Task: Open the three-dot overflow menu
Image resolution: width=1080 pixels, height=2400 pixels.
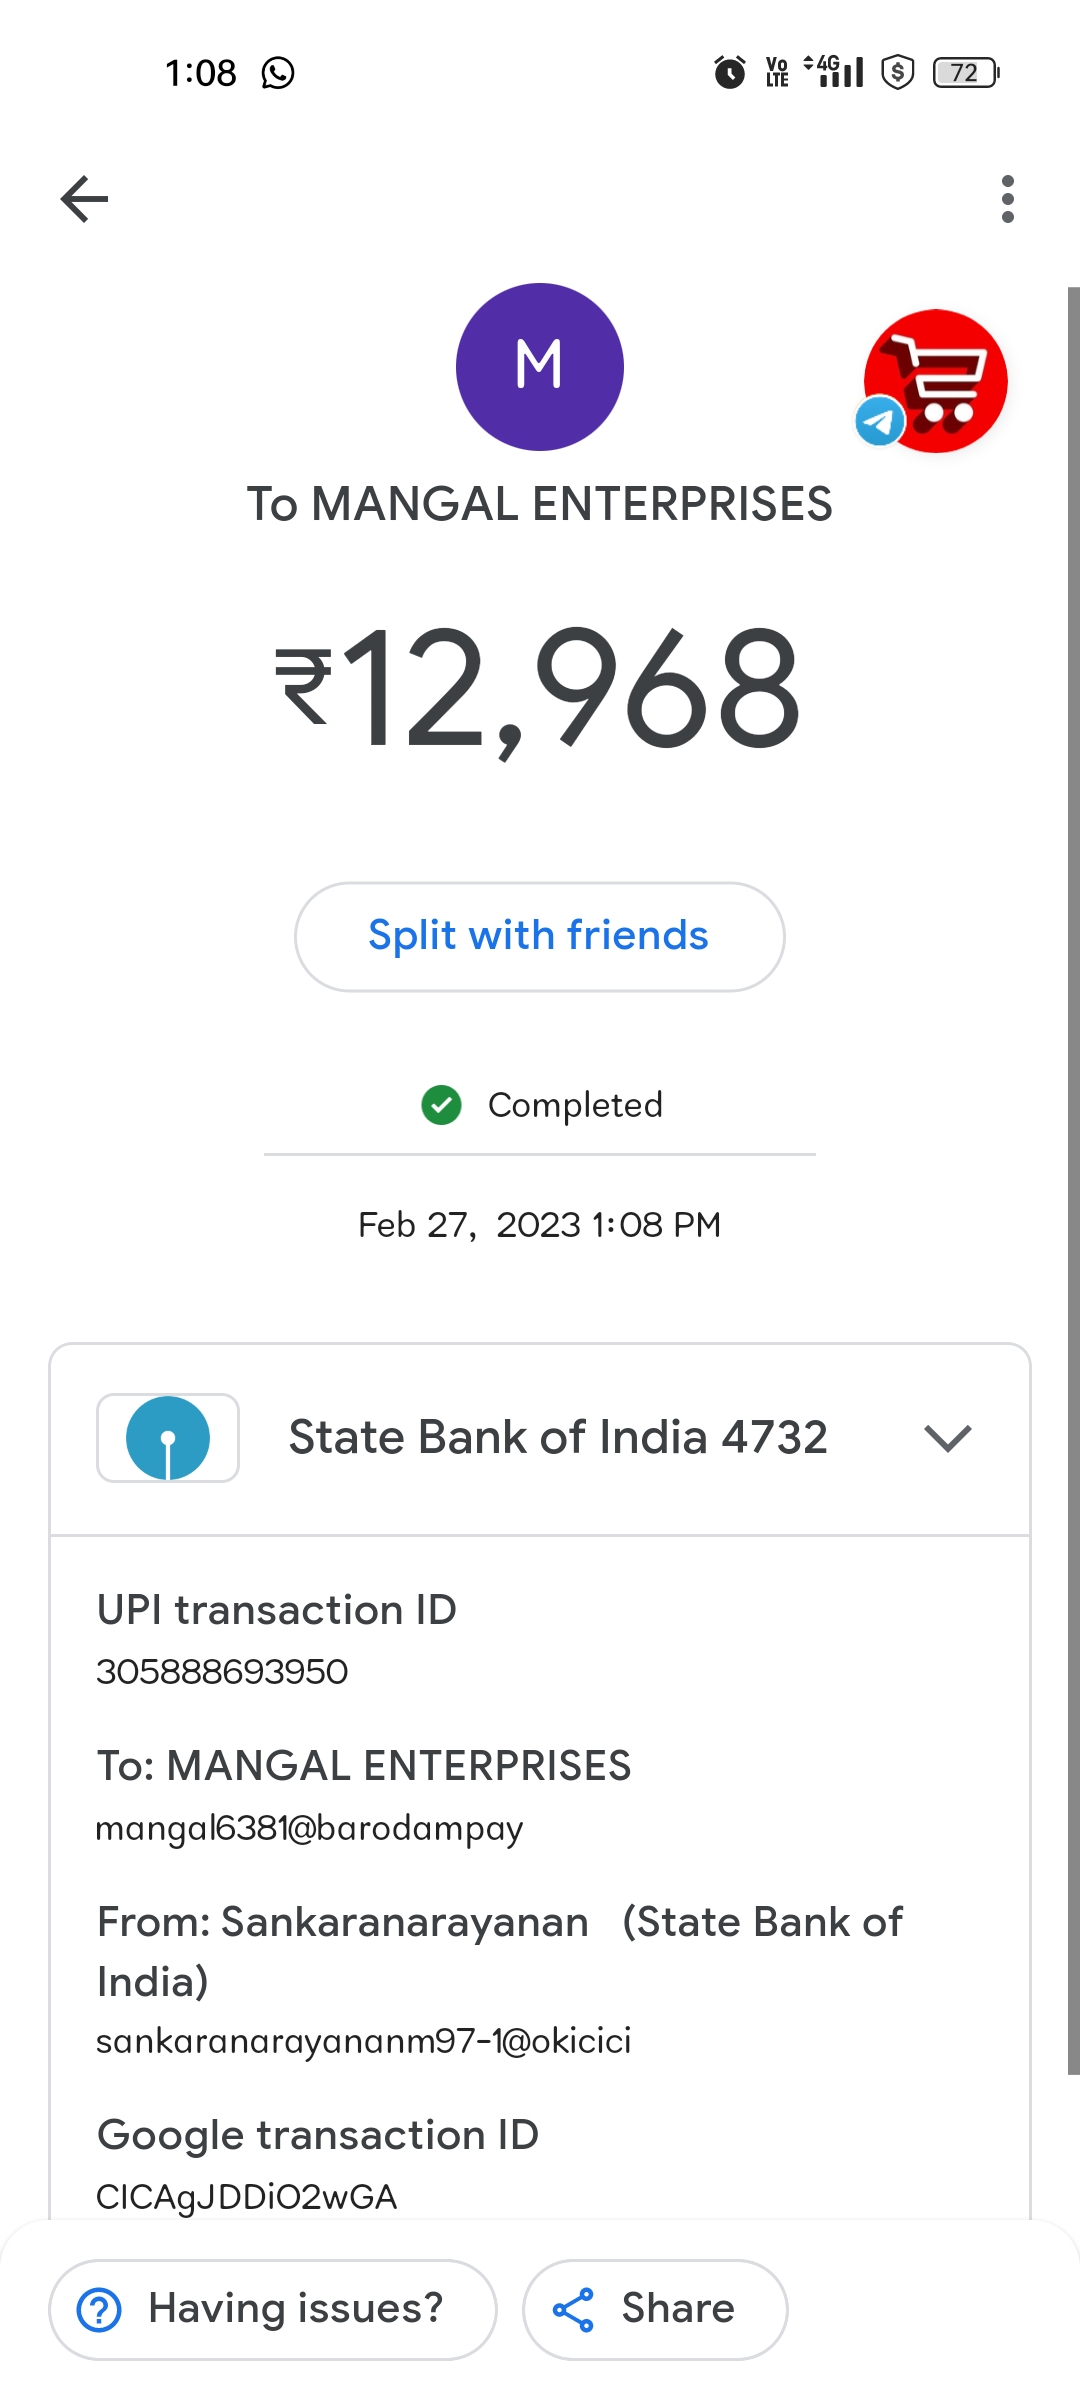Action: pyautogui.click(x=1007, y=198)
